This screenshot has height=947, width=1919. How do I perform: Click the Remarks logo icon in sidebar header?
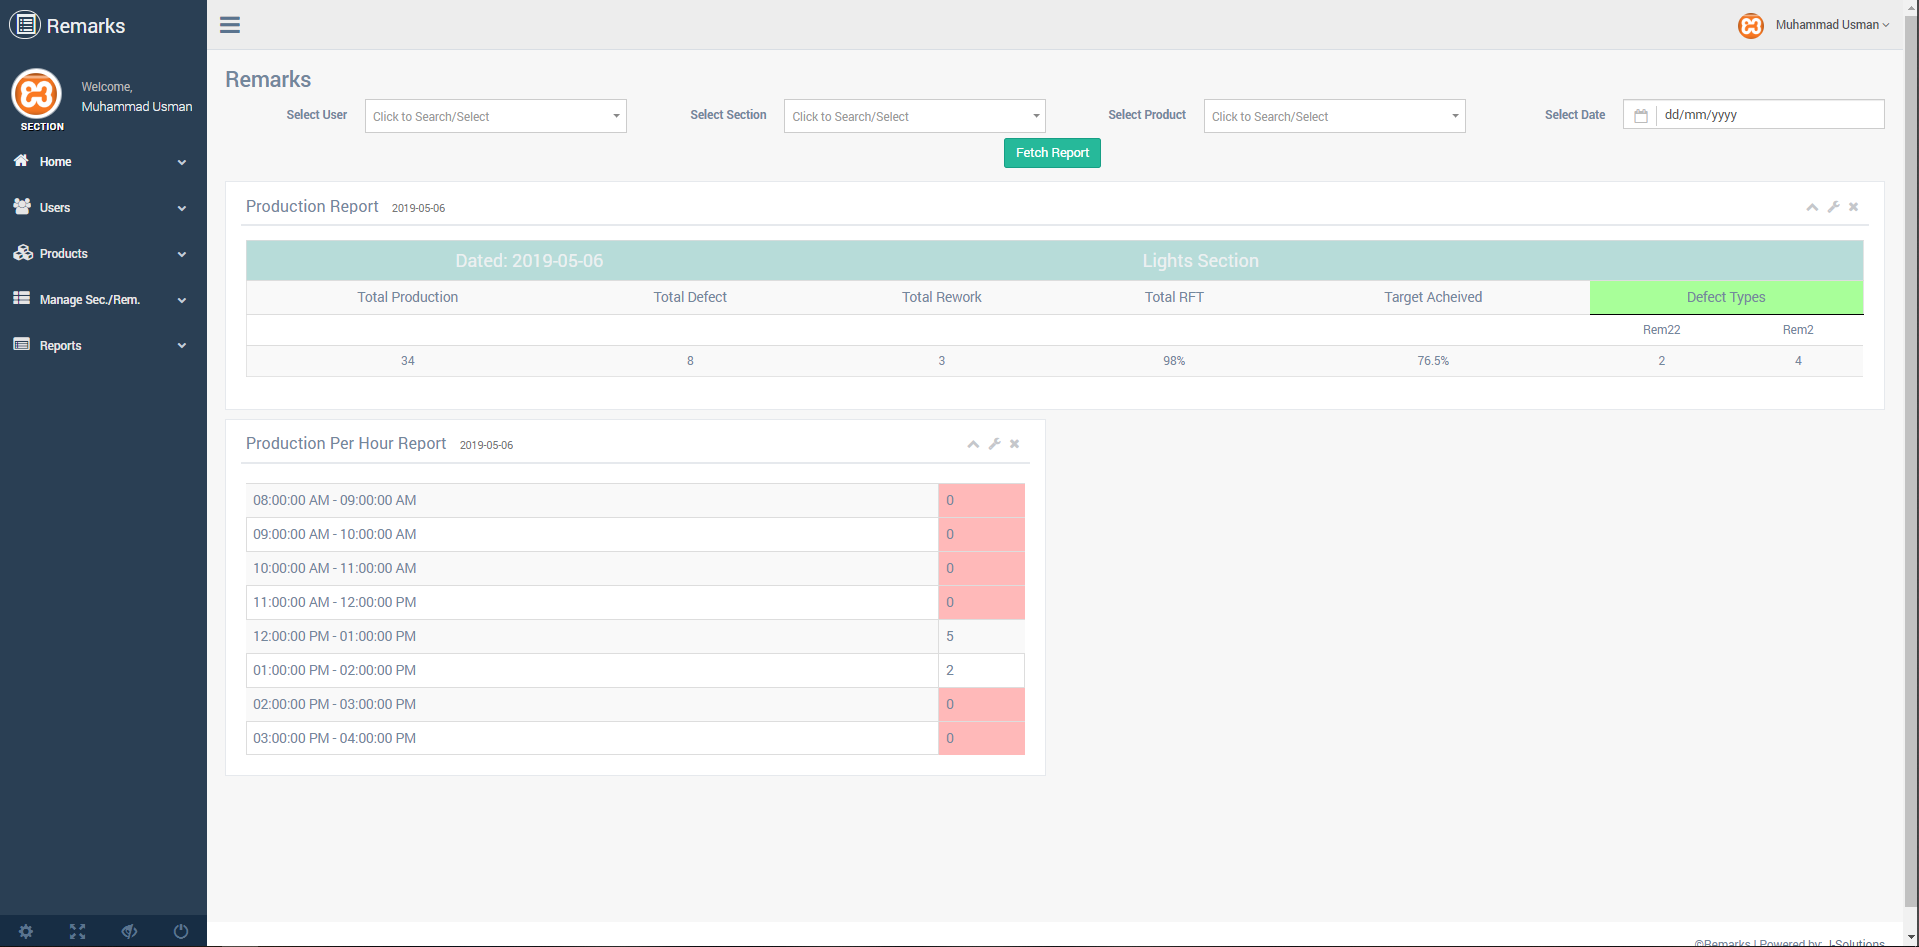(25, 25)
